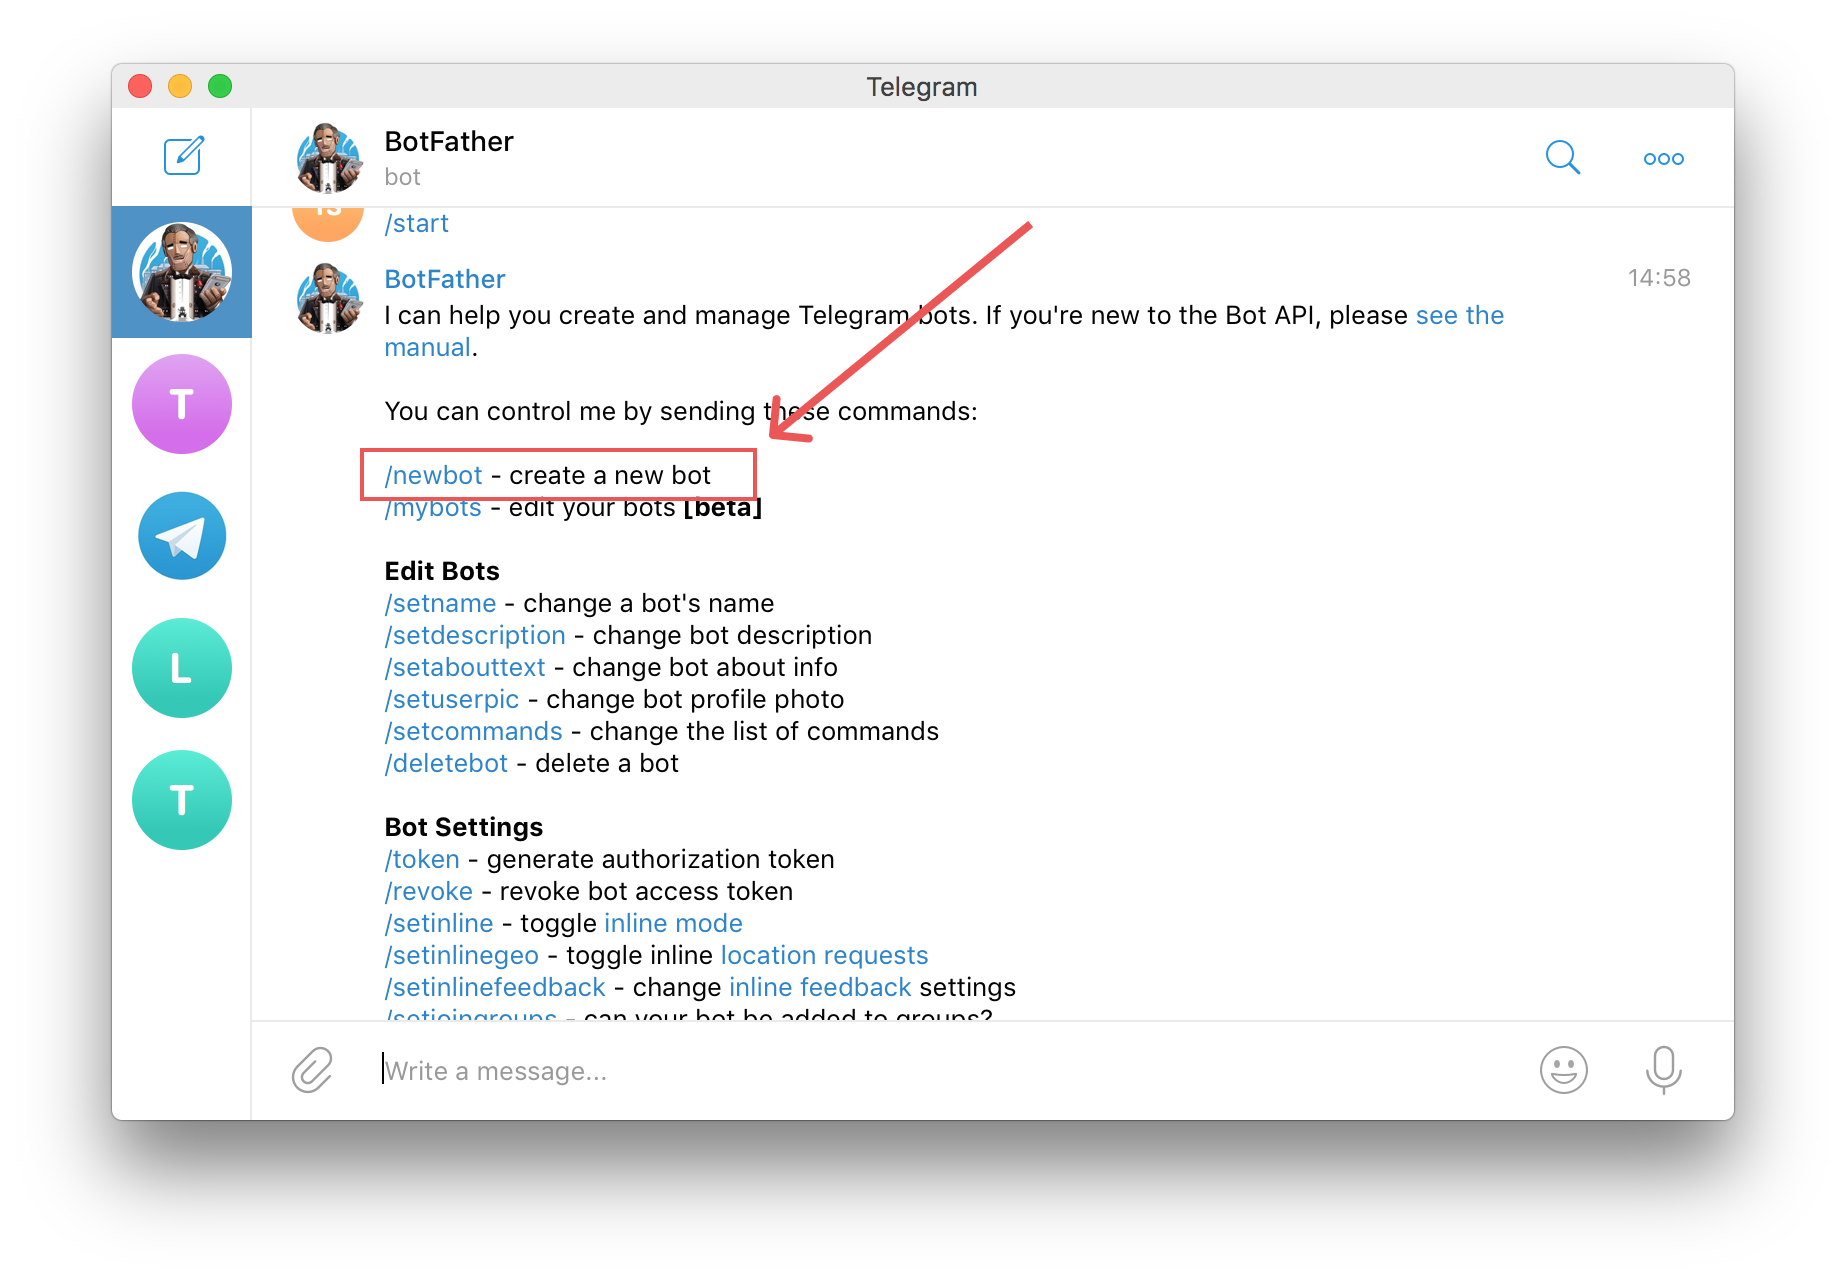This screenshot has width=1846, height=1280.
Task: Click the compose new message icon
Action: pos(184,156)
